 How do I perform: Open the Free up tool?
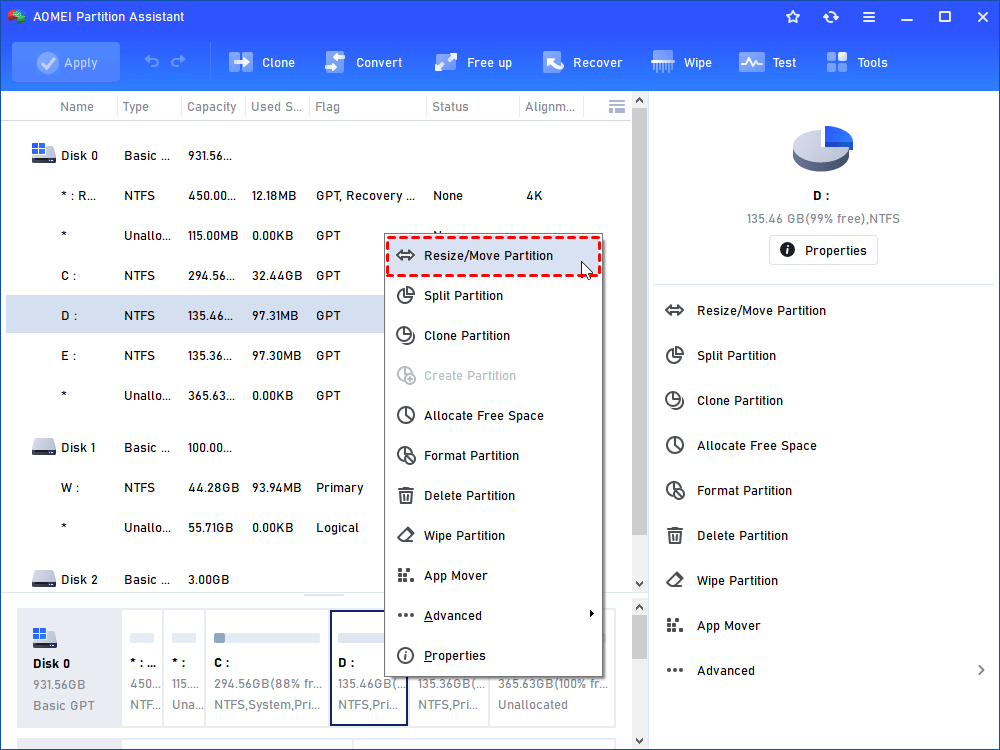(x=473, y=62)
